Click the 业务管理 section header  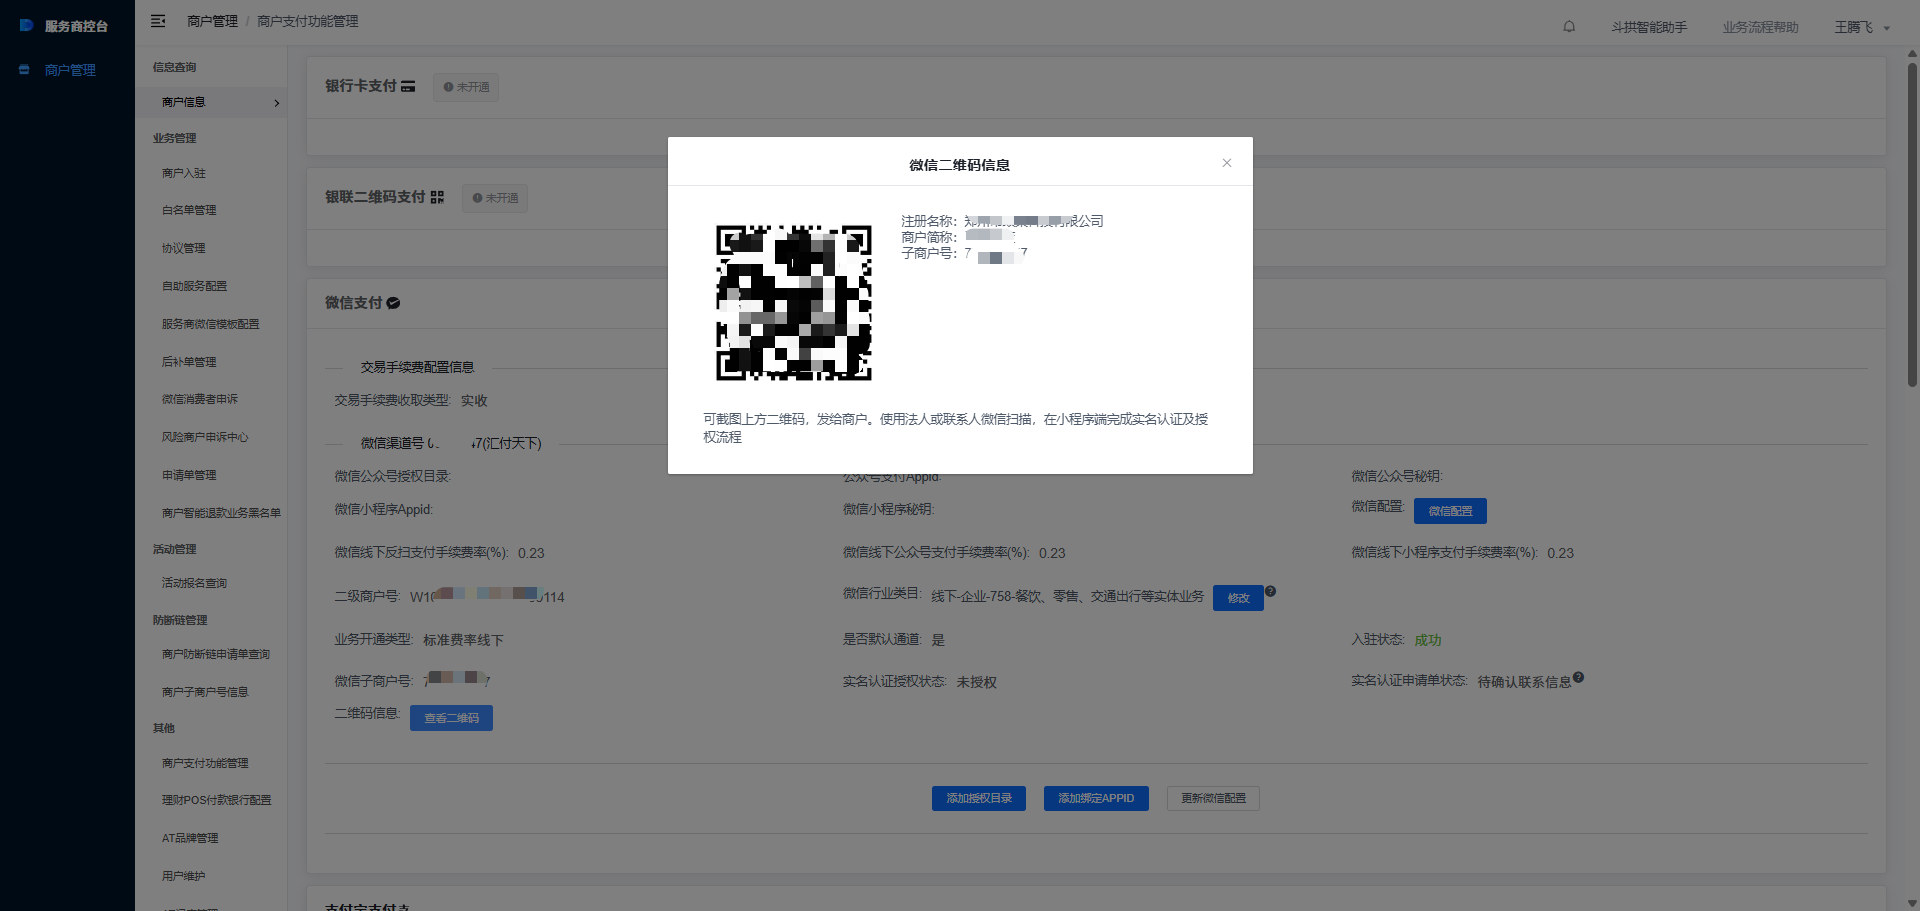(174, 138)
